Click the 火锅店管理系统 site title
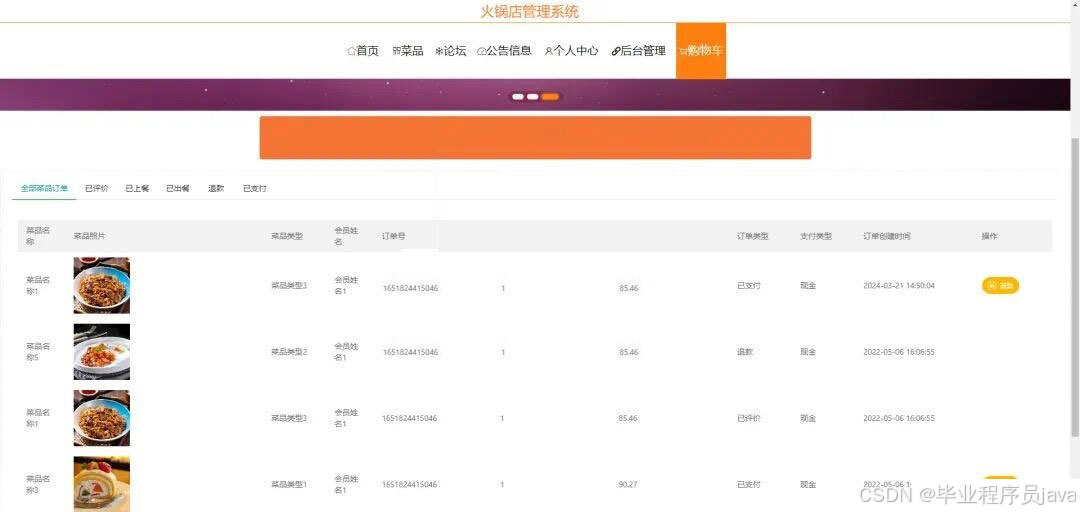The width and height of the screenshot is (1080, 512). [530, 12]
